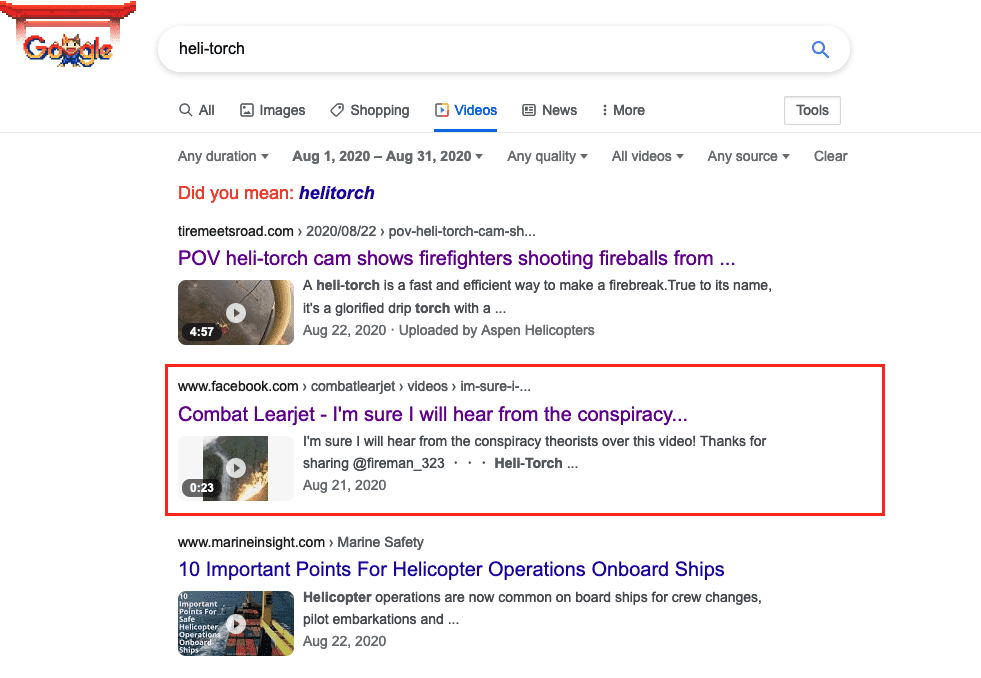Screen dimensions: 981x678
Task: Follow the 'helitorch' spelling suggestion
Action: point(337,193)
